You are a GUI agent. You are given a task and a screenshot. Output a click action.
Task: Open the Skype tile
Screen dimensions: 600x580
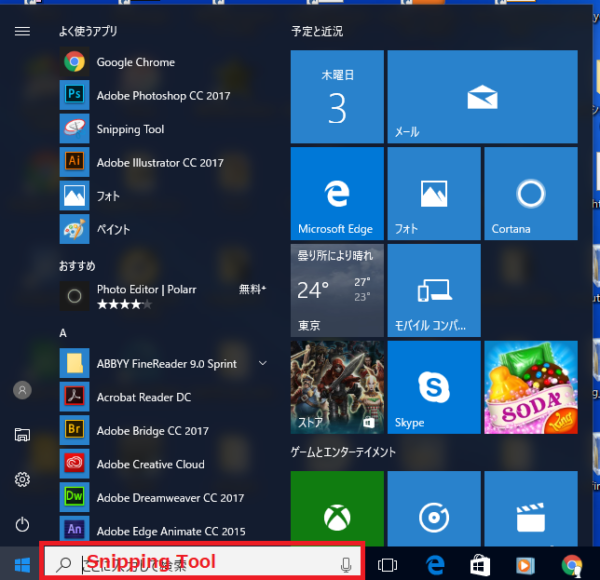point(434,387)
